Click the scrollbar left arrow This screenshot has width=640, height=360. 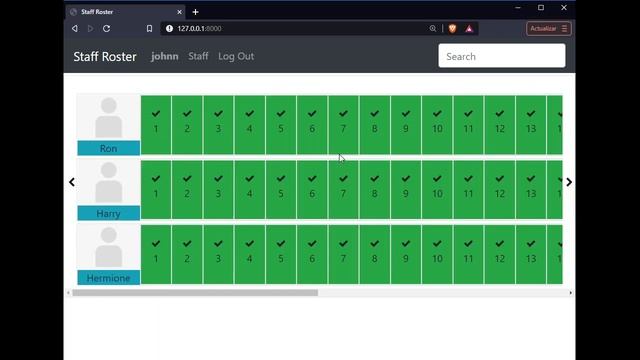click(69, 293)
